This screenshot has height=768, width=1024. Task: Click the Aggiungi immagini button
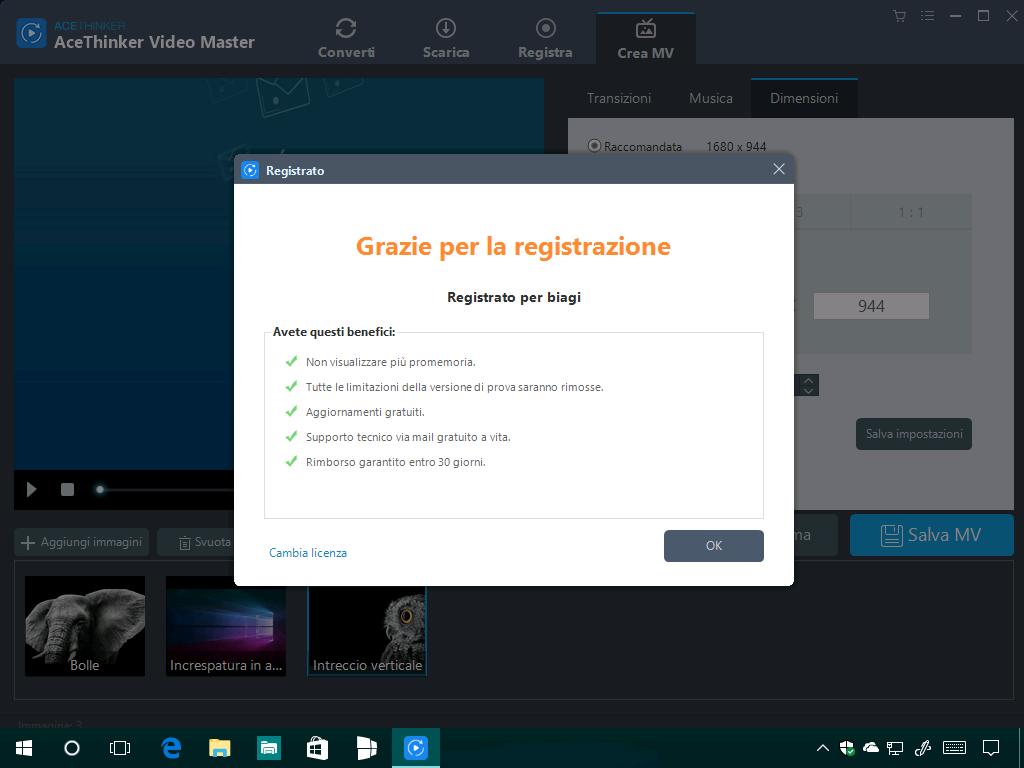click(x=82, y=542)
